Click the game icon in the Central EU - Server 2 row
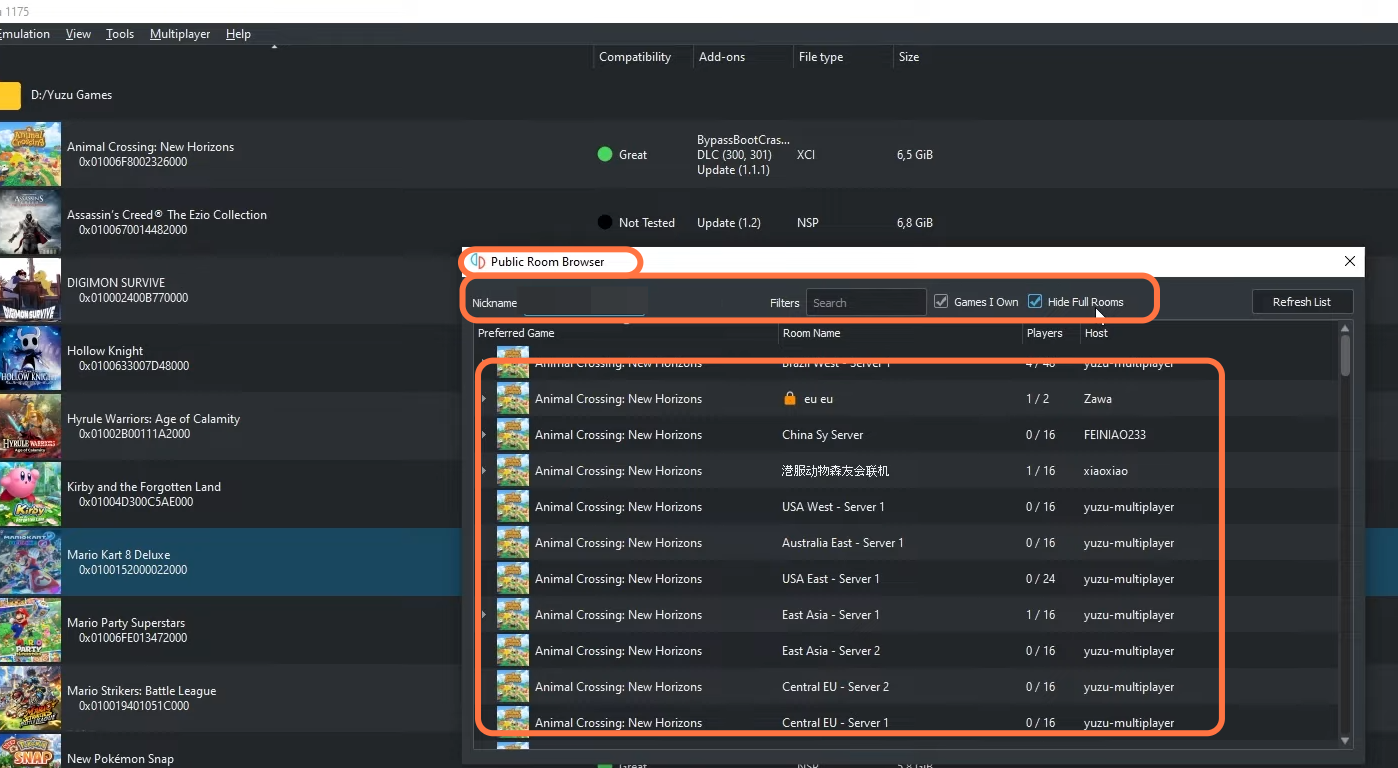1398x768 pixels. [x=513, y=687]
